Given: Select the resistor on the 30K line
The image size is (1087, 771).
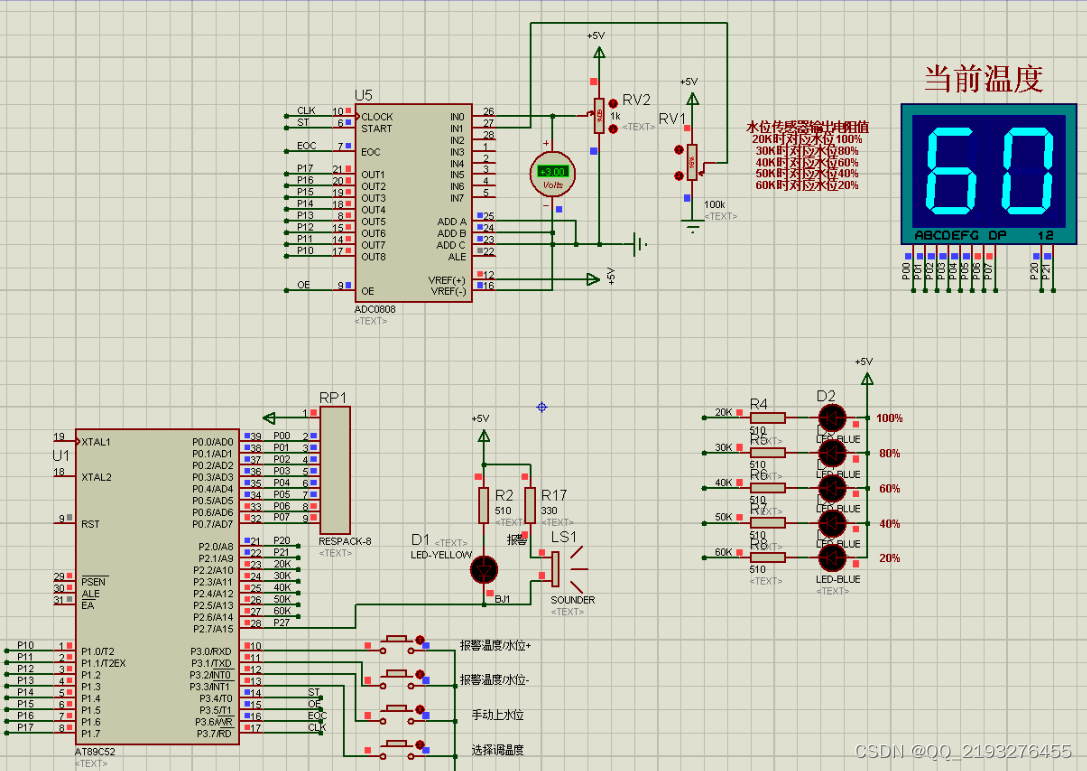Looking at the screenshot, I should pos(768,453).
